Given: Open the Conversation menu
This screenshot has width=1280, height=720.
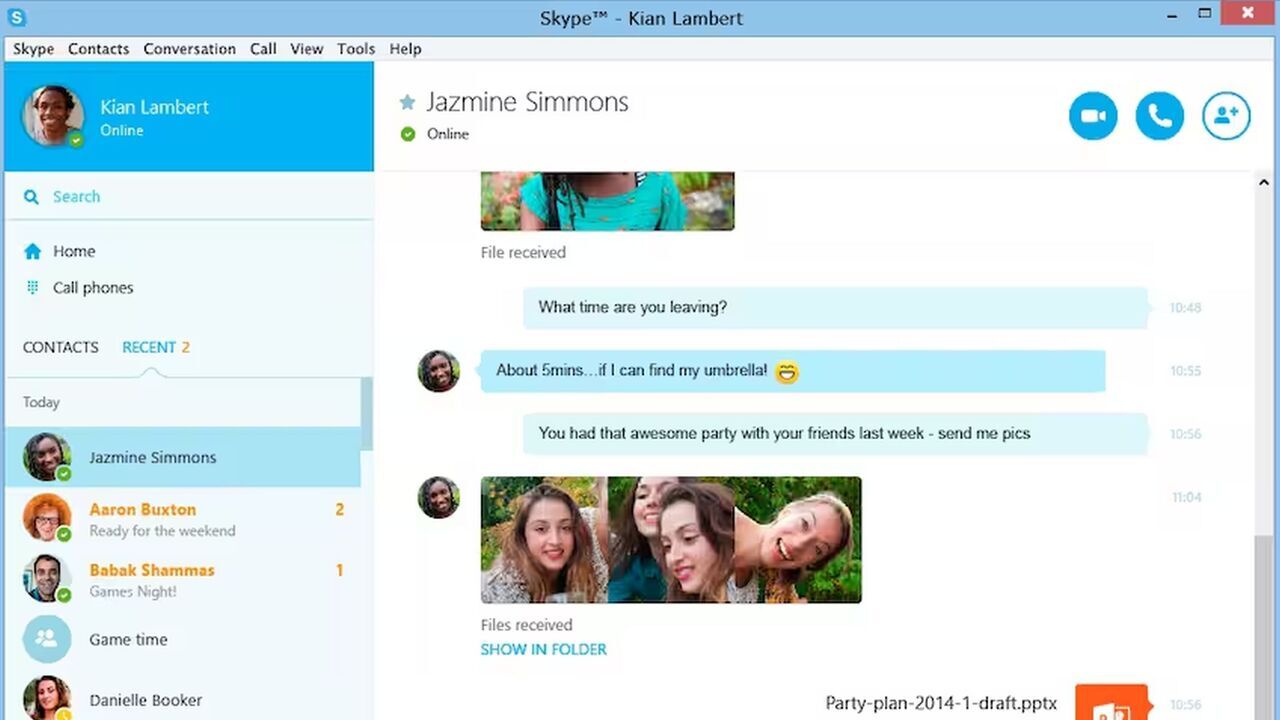Looking at the screenshot, I should 189,49.
